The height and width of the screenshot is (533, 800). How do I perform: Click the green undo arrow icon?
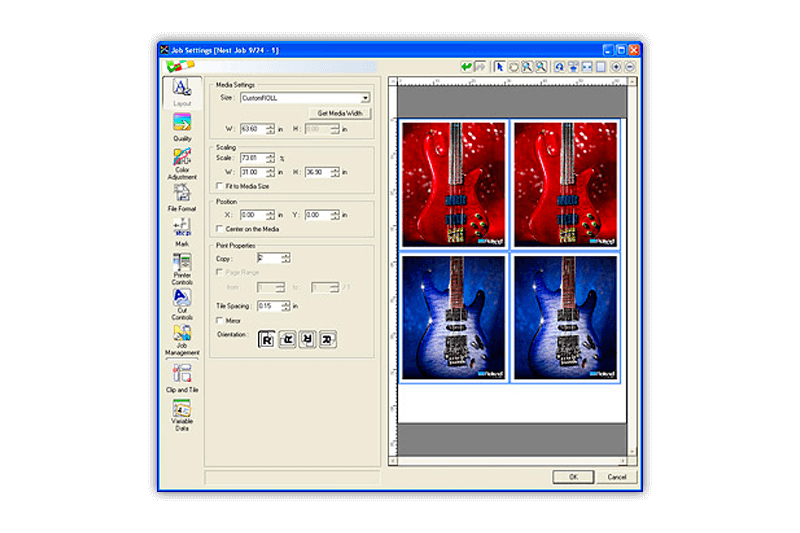click(x=467, y=67)
